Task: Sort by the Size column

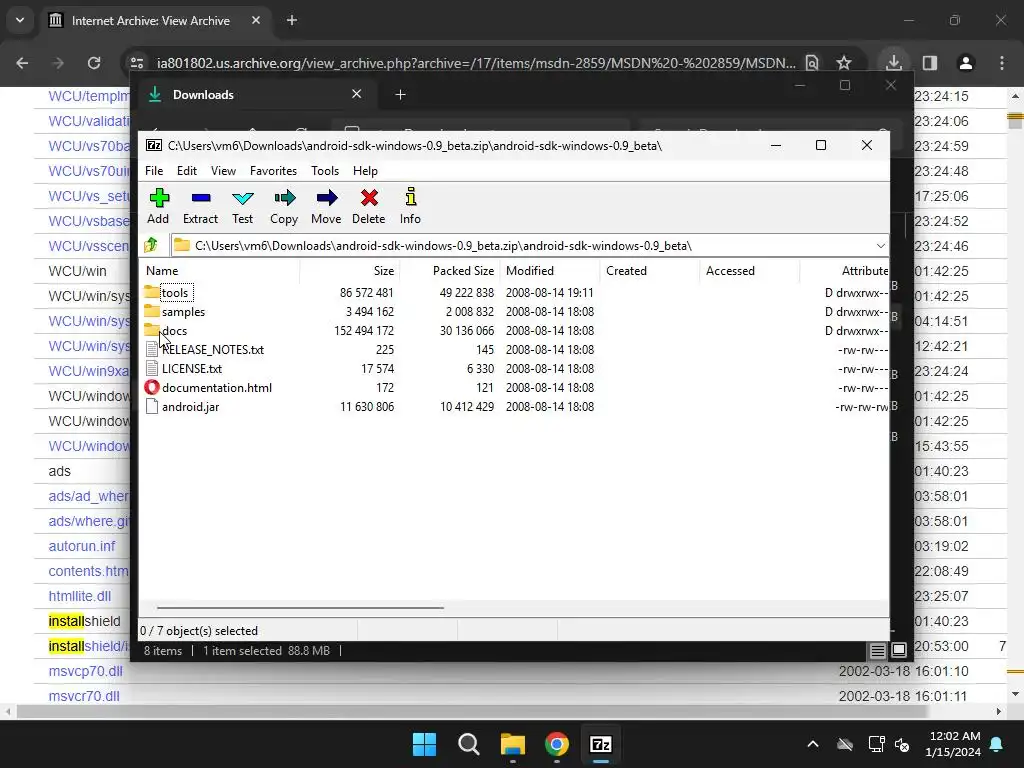Action: coord(349,270)
